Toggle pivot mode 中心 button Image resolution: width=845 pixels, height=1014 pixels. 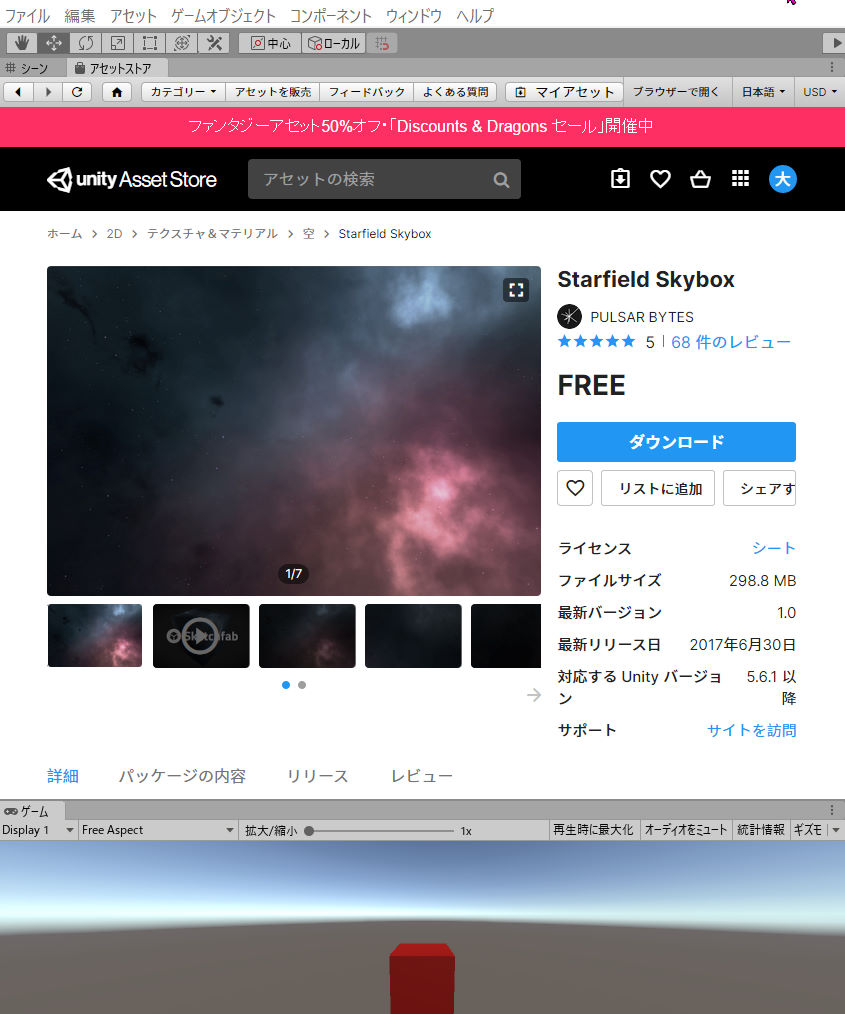tap(271, 43)
